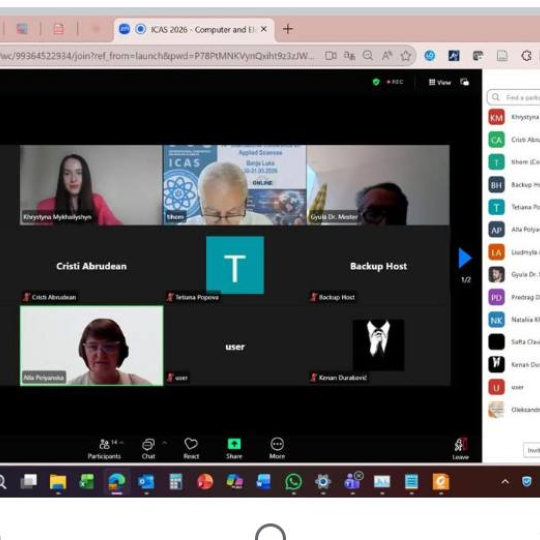Open WhatsApp from the taskbar
540x540 pixels.
tap(293, 482)
